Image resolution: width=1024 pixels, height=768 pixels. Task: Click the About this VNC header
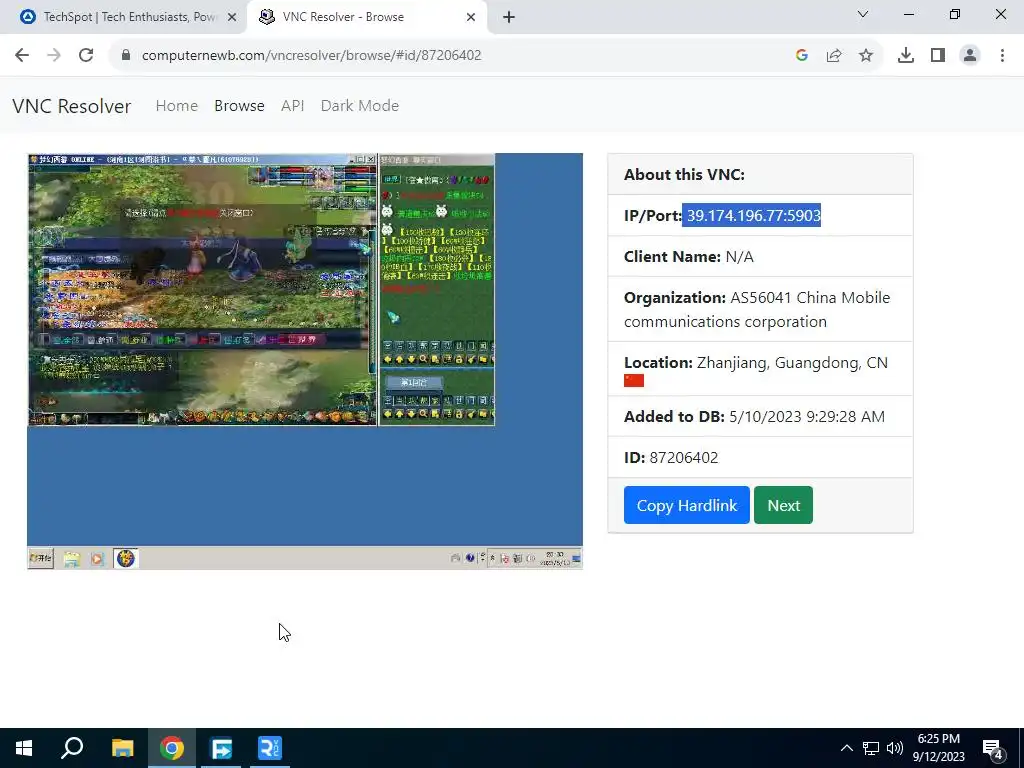coord(684,174)
